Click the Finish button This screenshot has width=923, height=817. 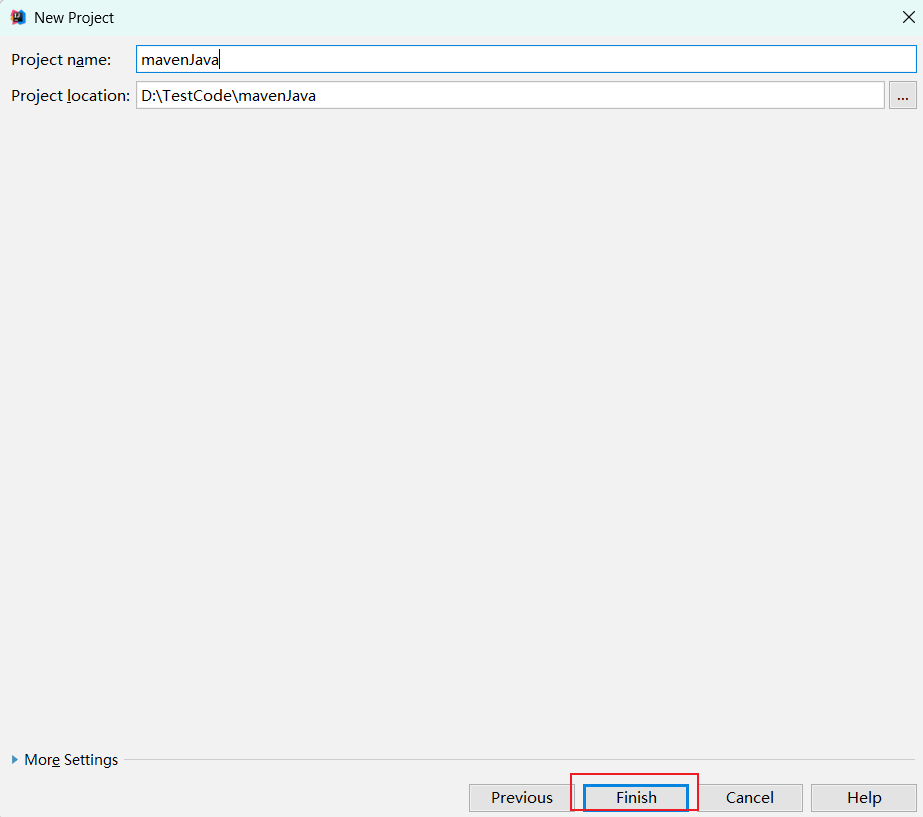[x=636, y=798]
